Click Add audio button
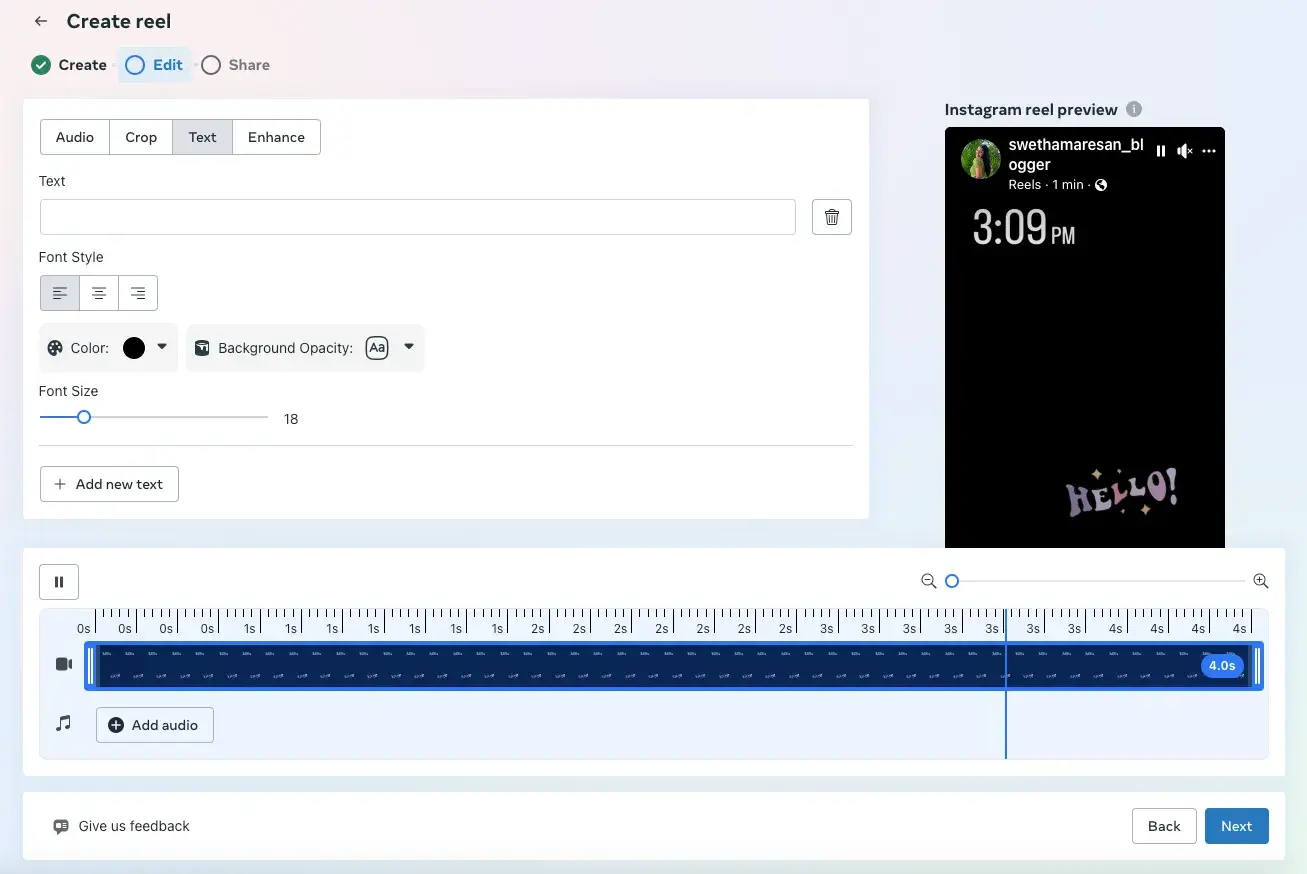This screenshot has width=1307, height=874. click(155, 725)
